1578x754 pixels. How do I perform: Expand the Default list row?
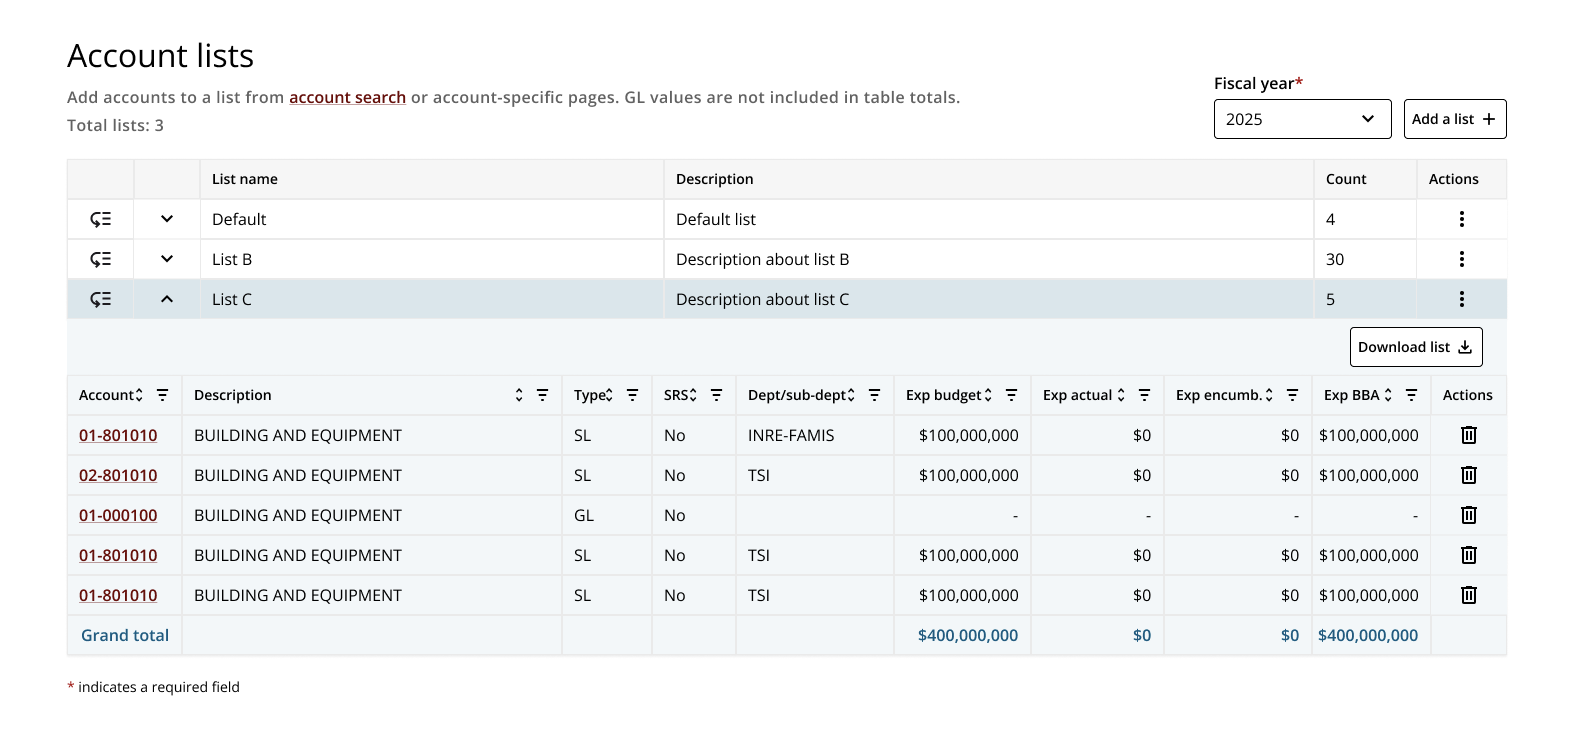(167, 219)
